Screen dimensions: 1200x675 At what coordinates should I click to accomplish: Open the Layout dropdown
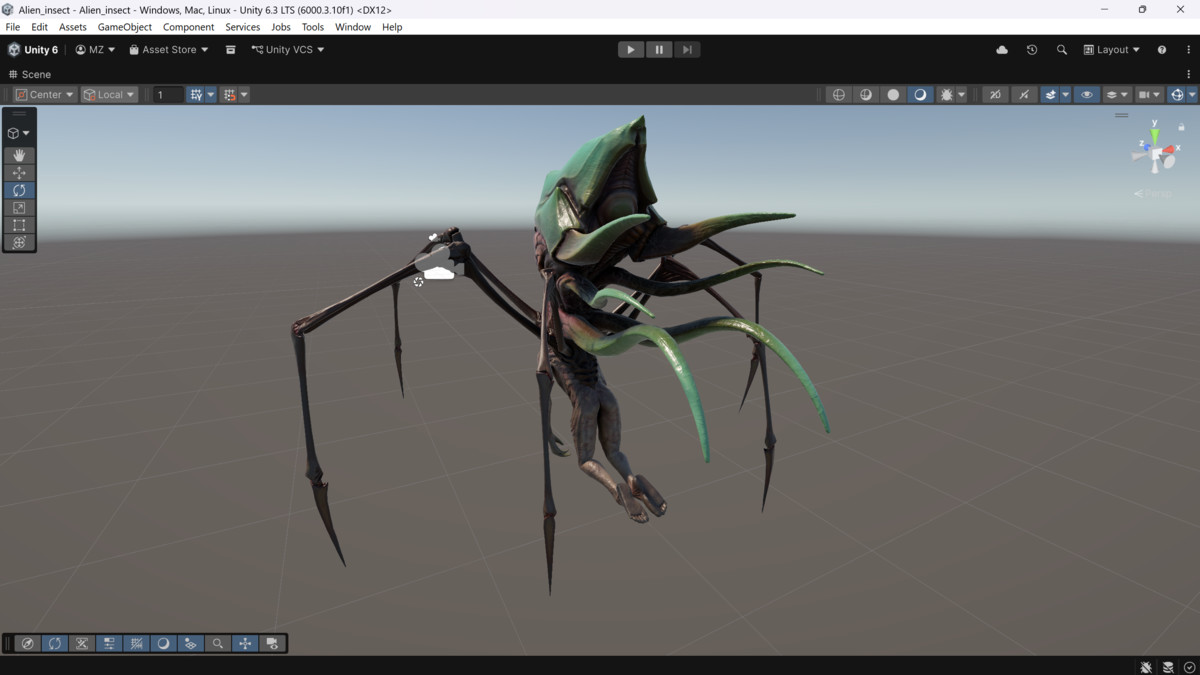click(x=1110, y=49)
